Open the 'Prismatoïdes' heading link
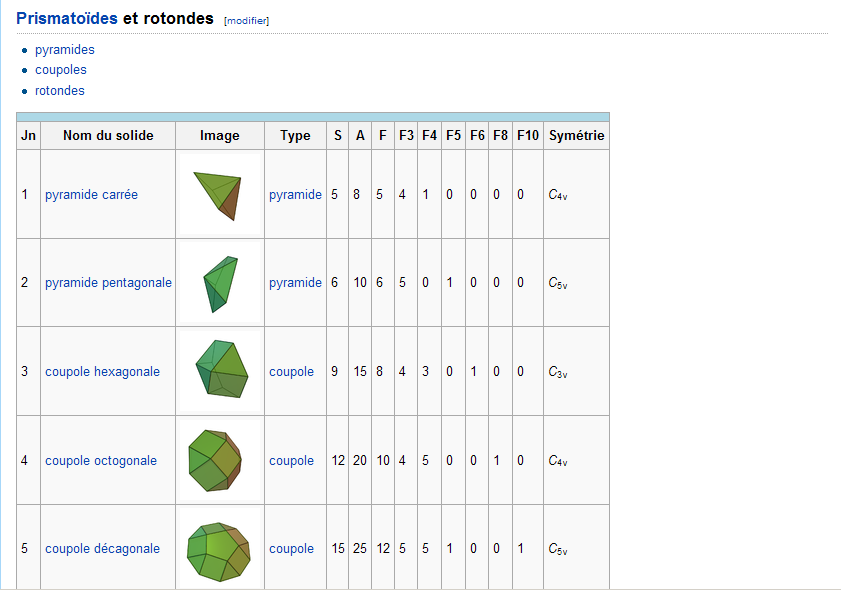 tap(67, 18)
